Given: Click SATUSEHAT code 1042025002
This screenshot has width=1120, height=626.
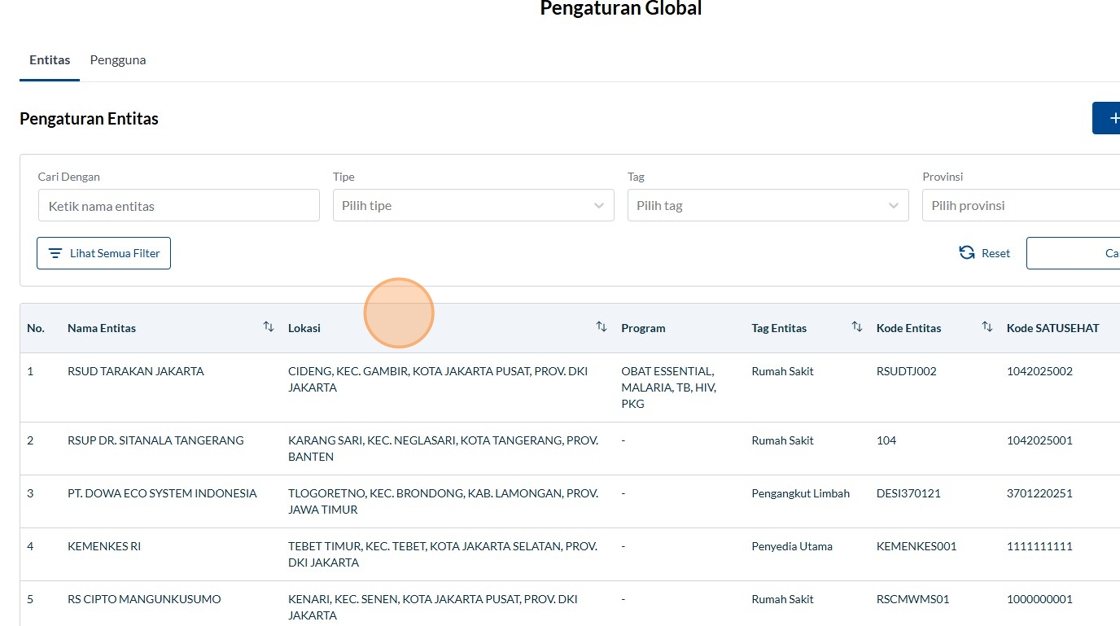Looking at the screenshot, I should (1039, 371).
